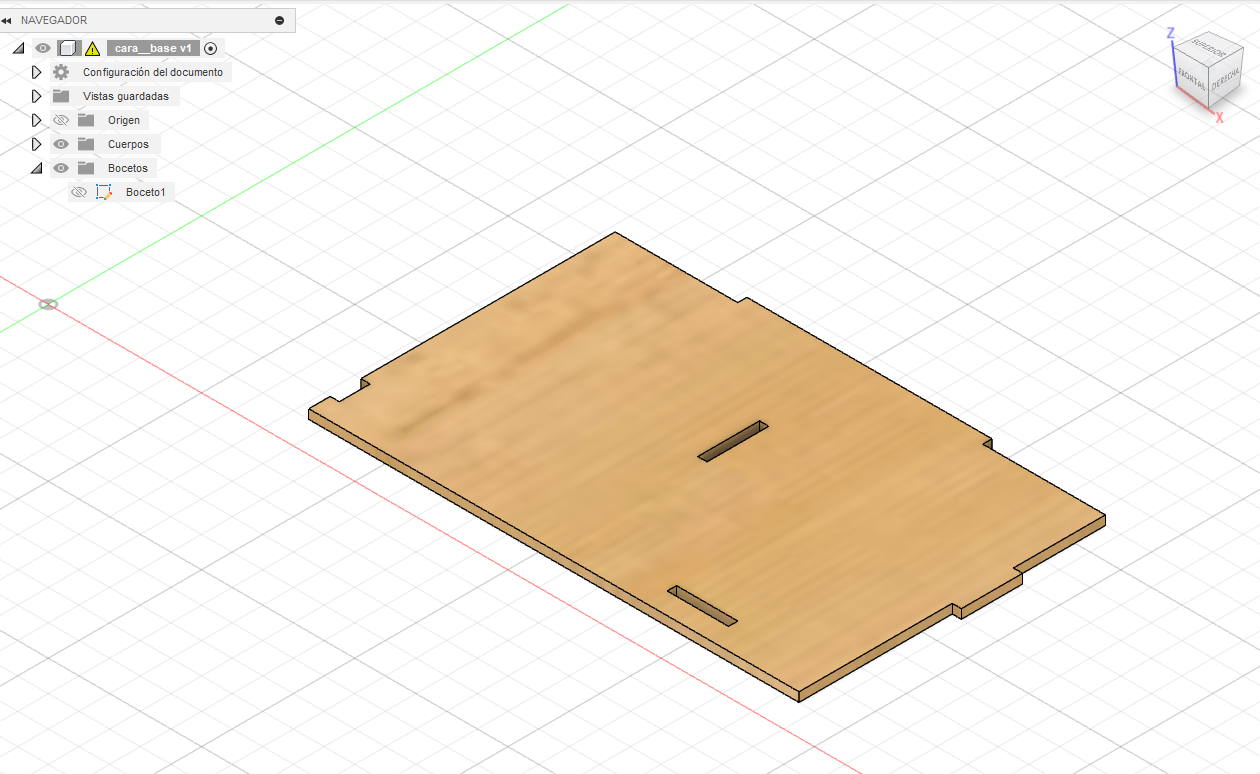Click the Origen folder icon

86,120
